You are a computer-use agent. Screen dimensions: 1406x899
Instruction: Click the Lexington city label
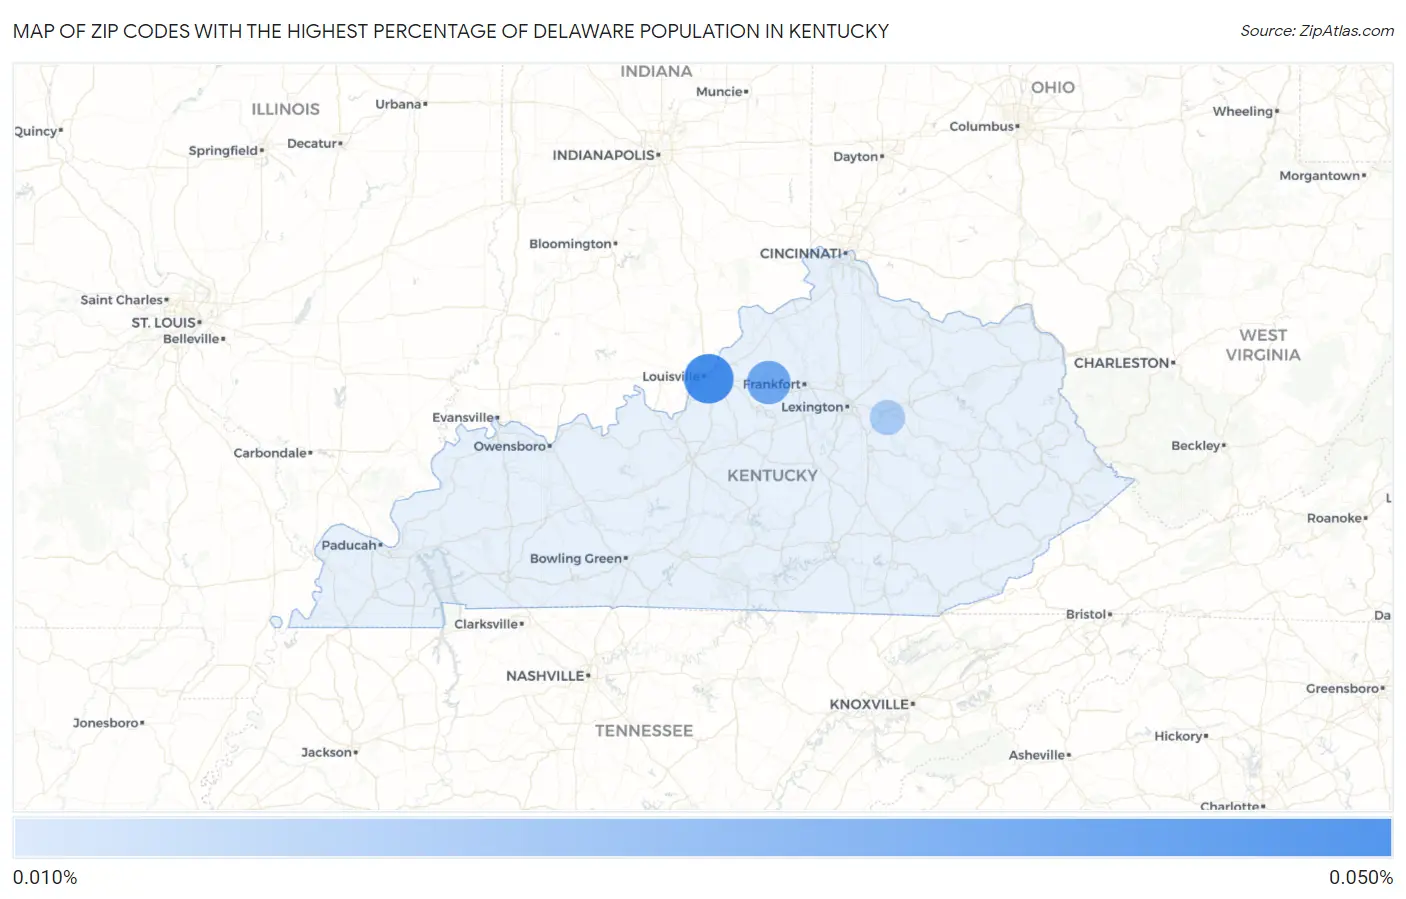click(812, 407)
